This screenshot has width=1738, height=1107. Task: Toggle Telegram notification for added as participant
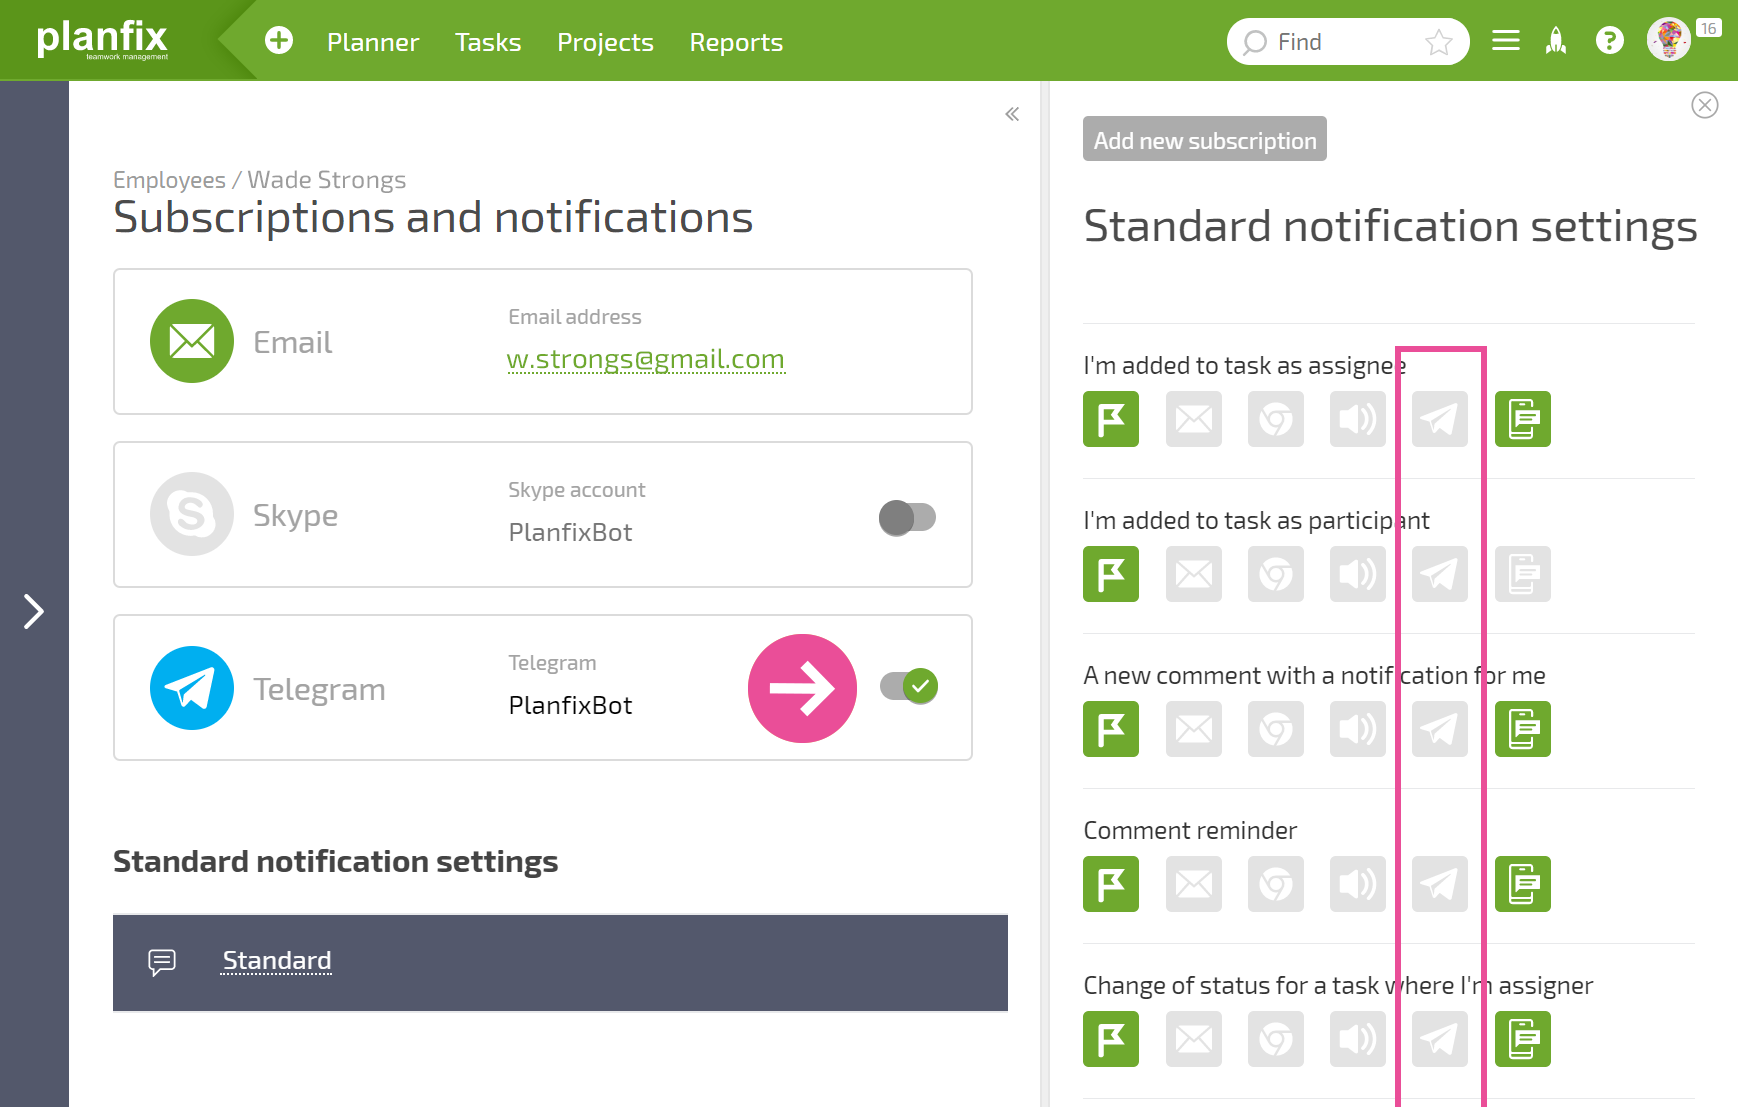click(x=1440, y=574)
